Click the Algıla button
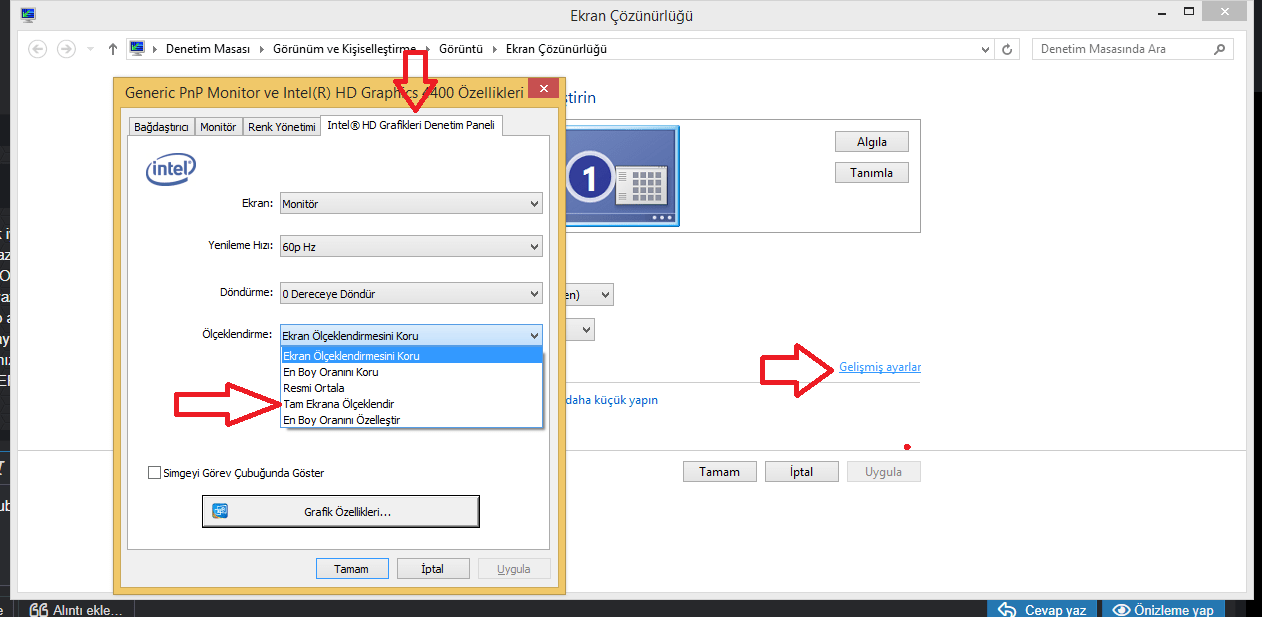Screen dimensions: 1262x617 [872, 142]
